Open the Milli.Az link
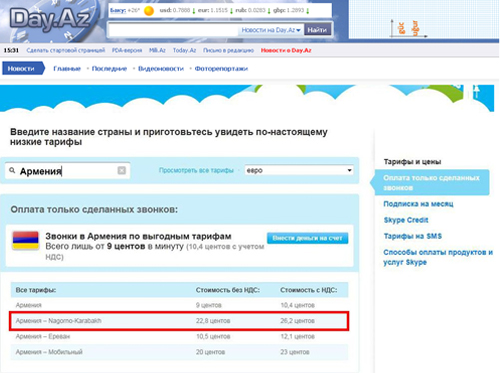The image size is (500, 373). [x=157, y=50]
